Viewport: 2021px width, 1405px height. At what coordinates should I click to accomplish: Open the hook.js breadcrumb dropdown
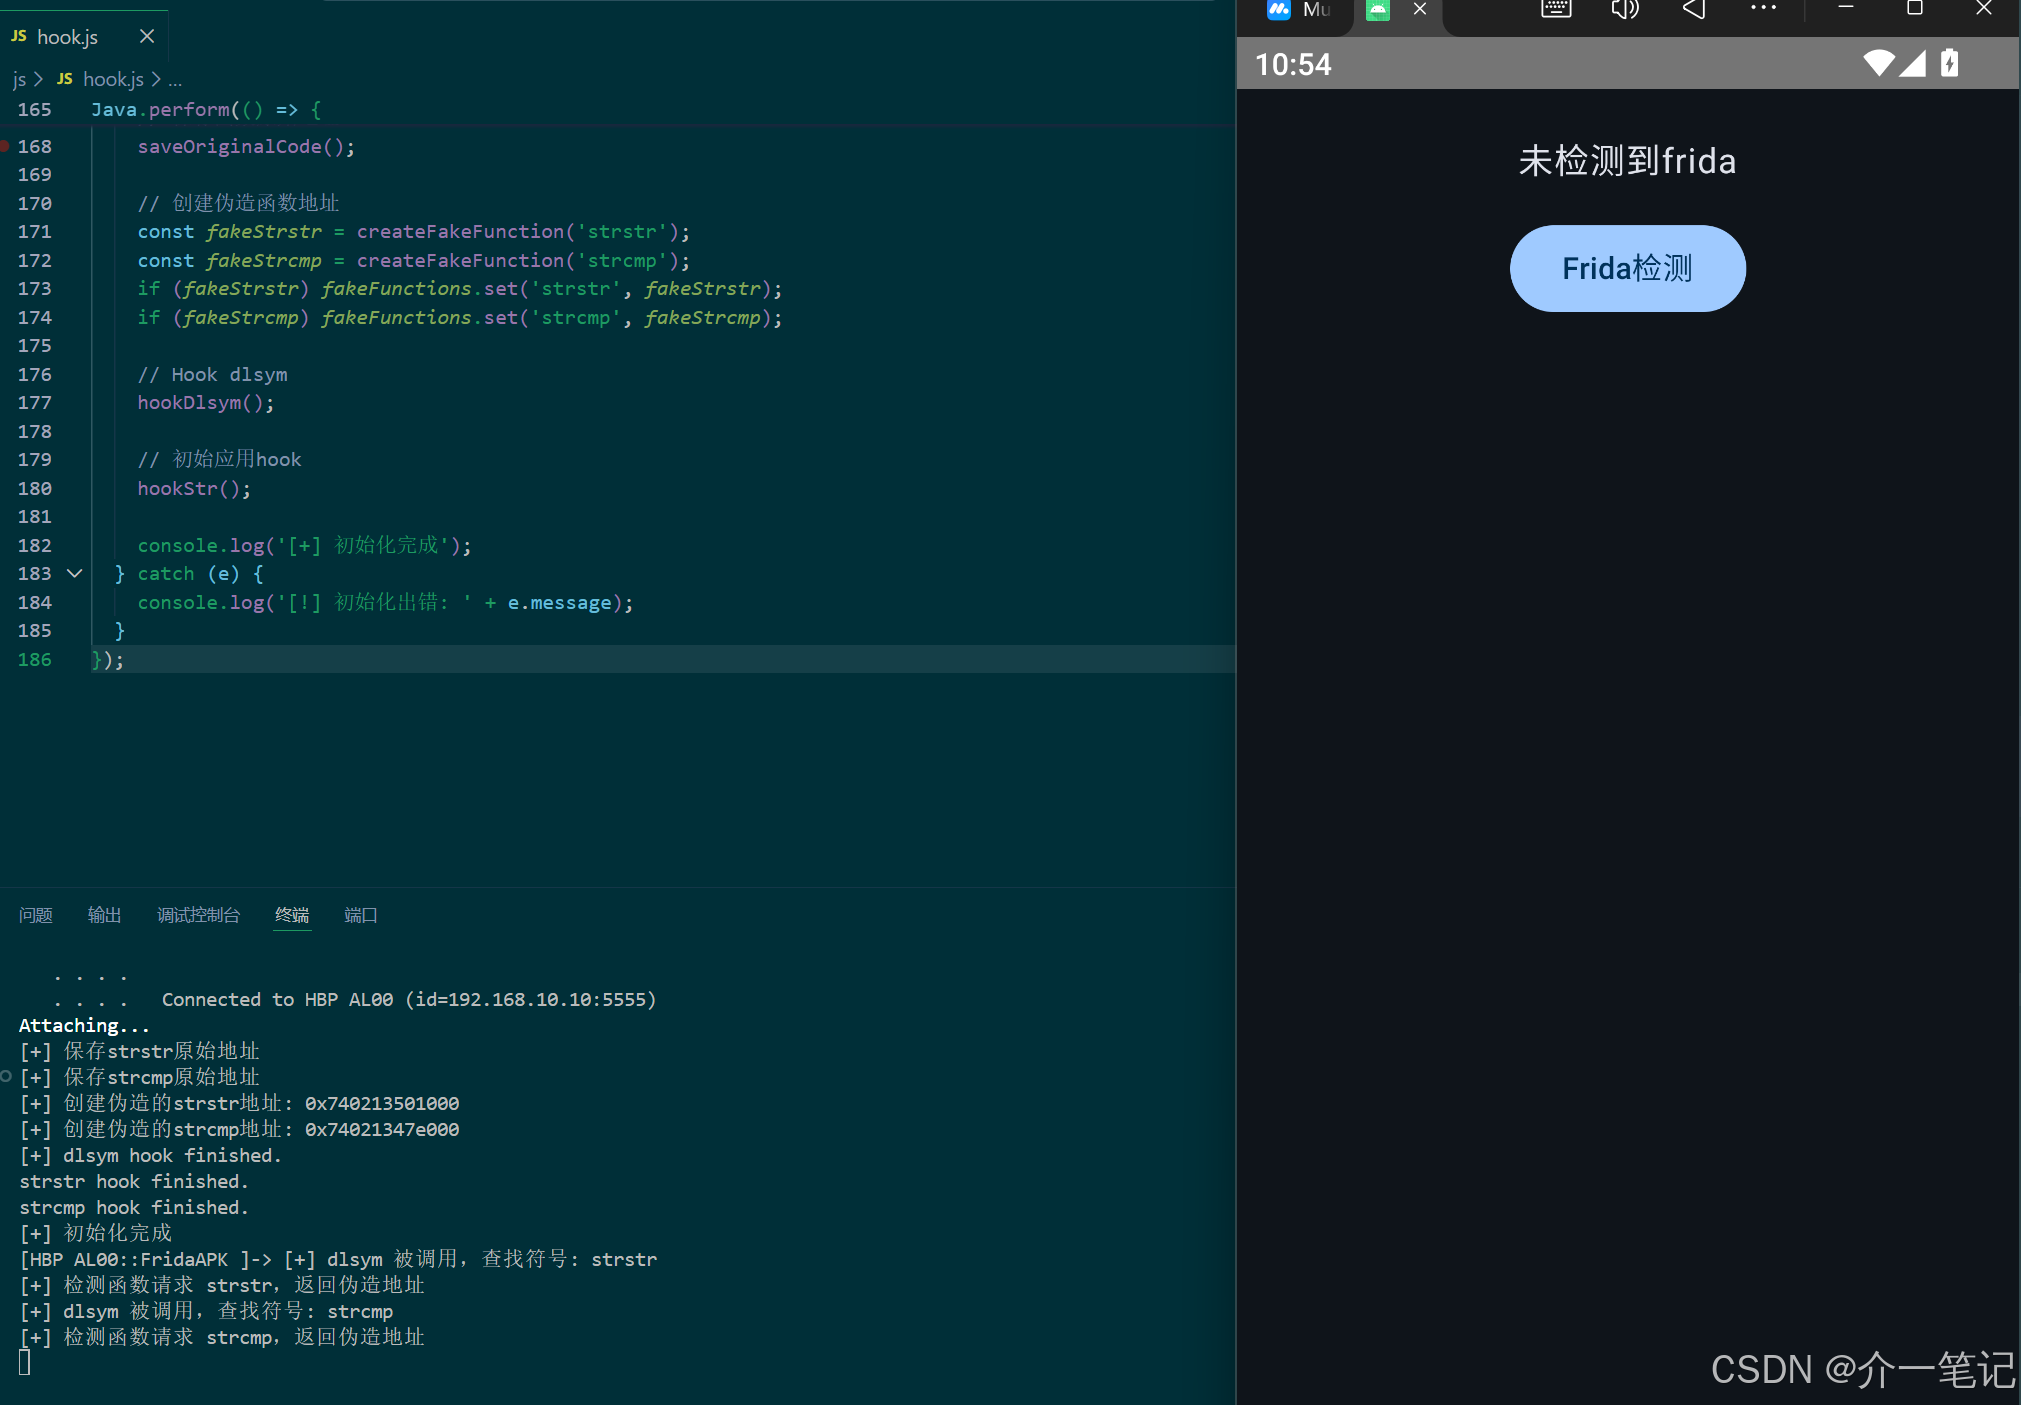coord(112,79)
